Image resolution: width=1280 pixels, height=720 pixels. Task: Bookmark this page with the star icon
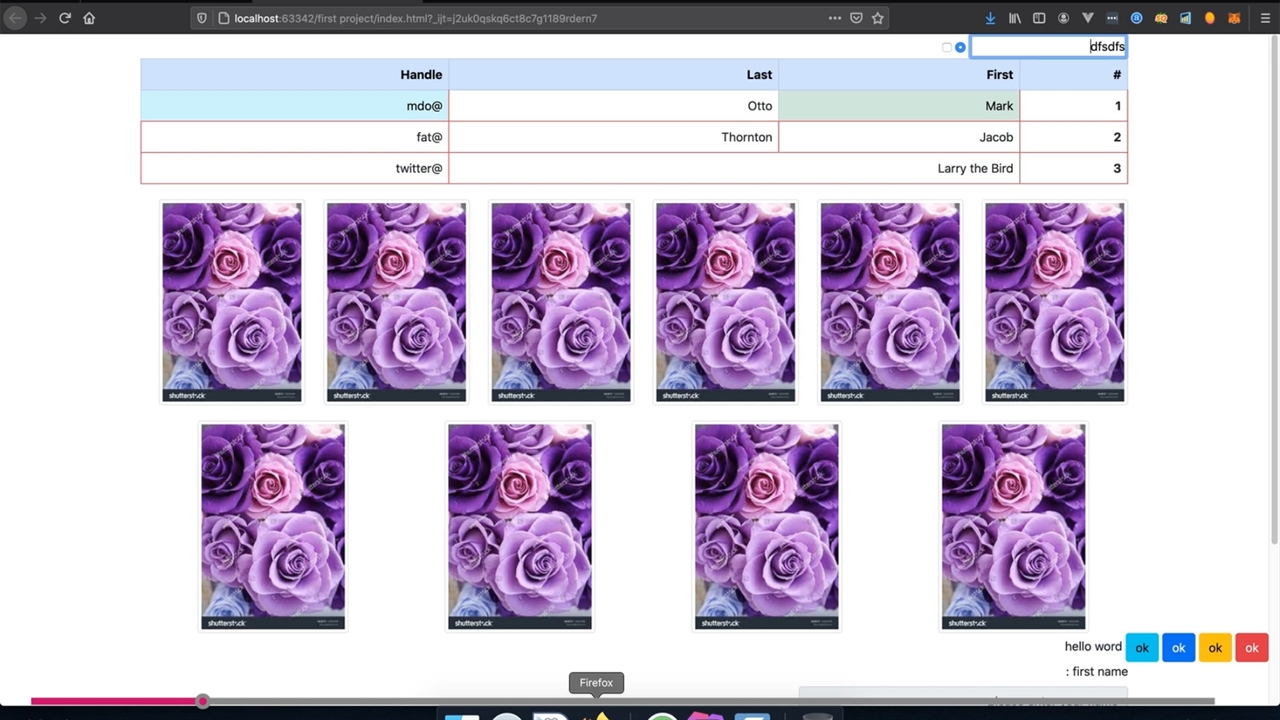tap(877, 18)
